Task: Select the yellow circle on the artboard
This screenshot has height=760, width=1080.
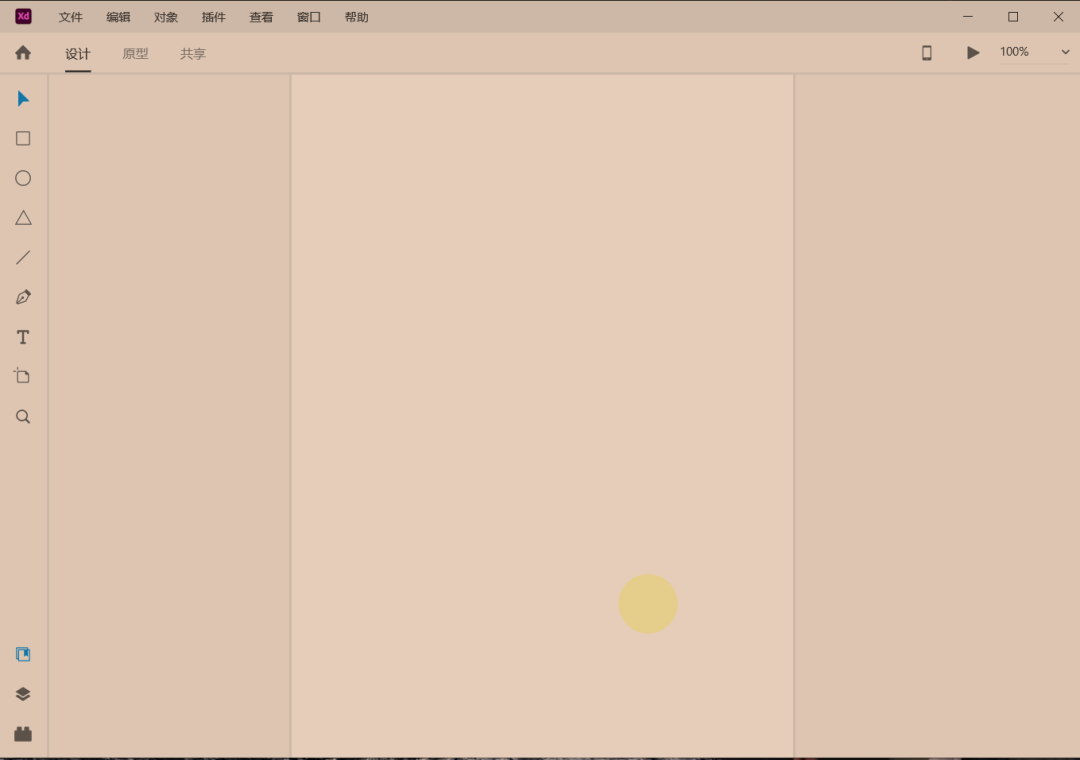Action: pyautogui.click(x=647, y=604)
